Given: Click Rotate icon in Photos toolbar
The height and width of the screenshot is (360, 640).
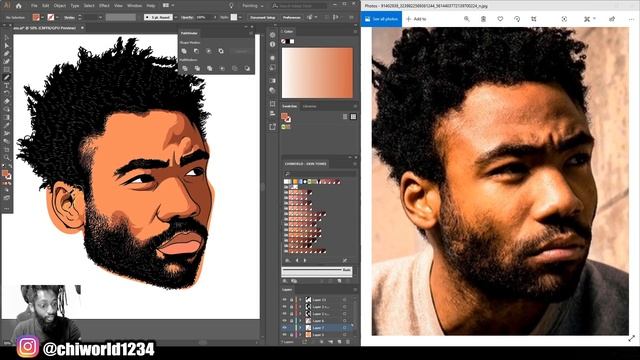Looking at the screenshot, I should tap(517, 19).
